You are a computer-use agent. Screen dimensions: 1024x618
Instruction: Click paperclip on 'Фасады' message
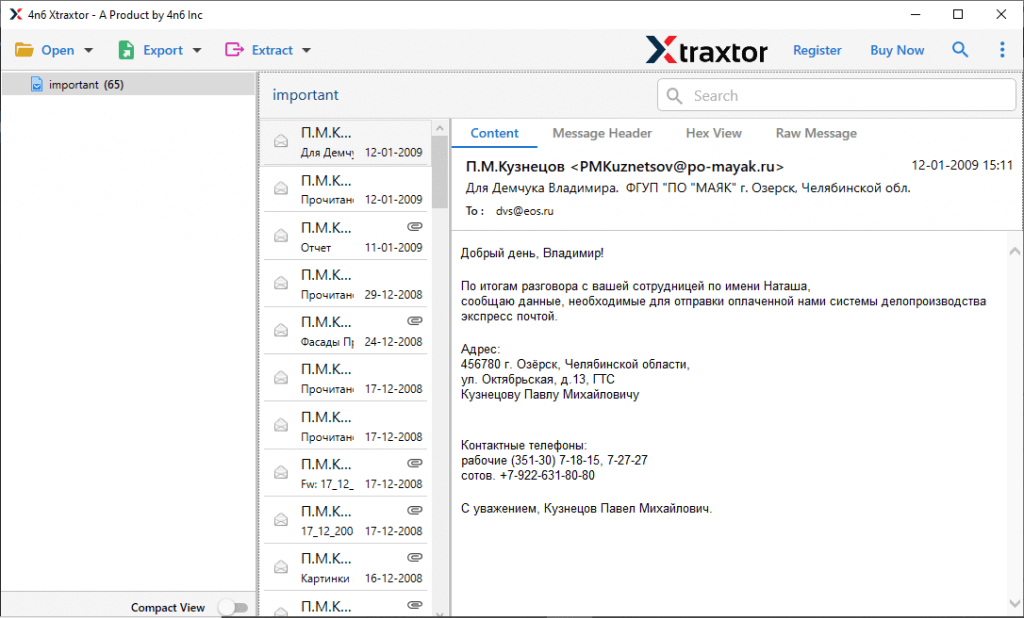[415, 321]
